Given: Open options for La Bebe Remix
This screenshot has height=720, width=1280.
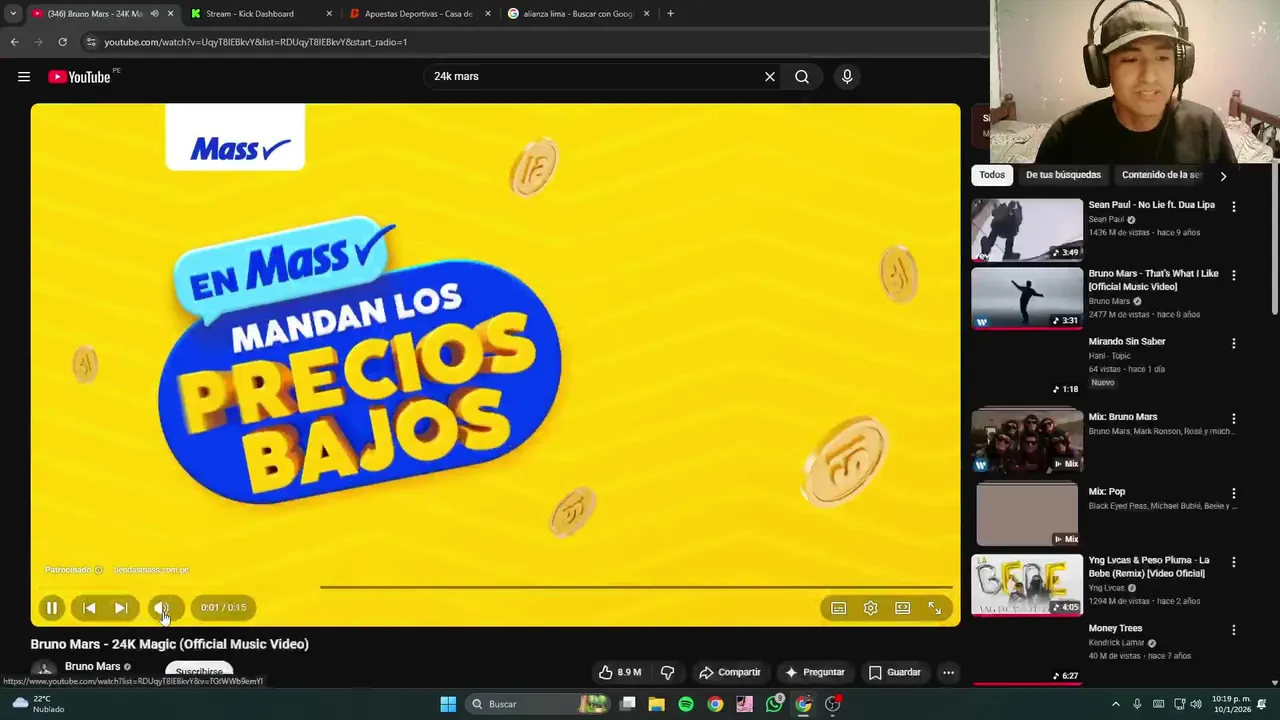Looking at the screenshot, I should pyautogui.click(x=1234, y=562).
